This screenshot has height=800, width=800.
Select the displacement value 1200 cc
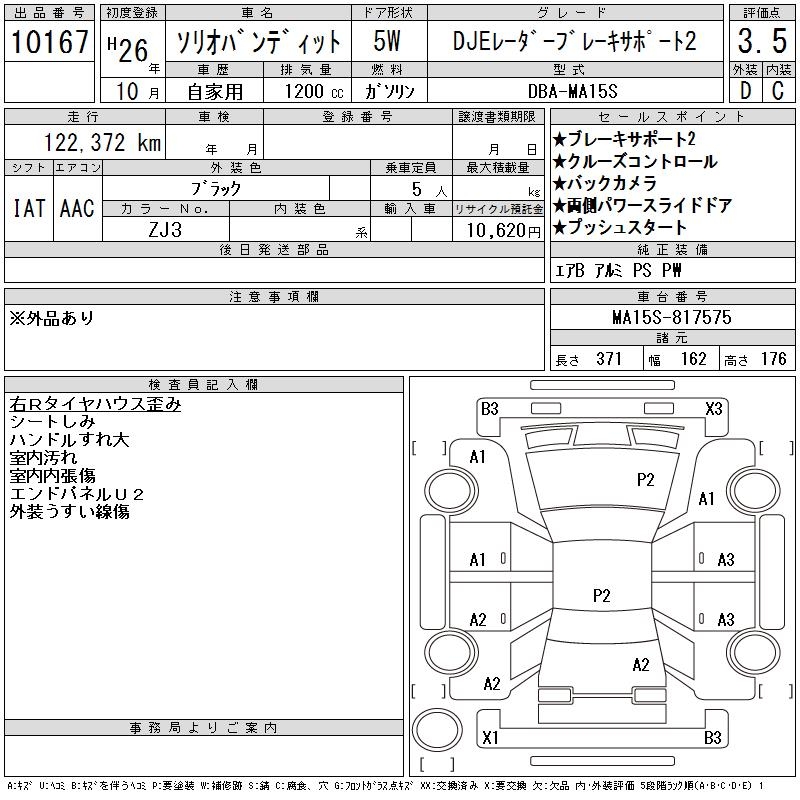pyautogui.click(x=314, y=91)
